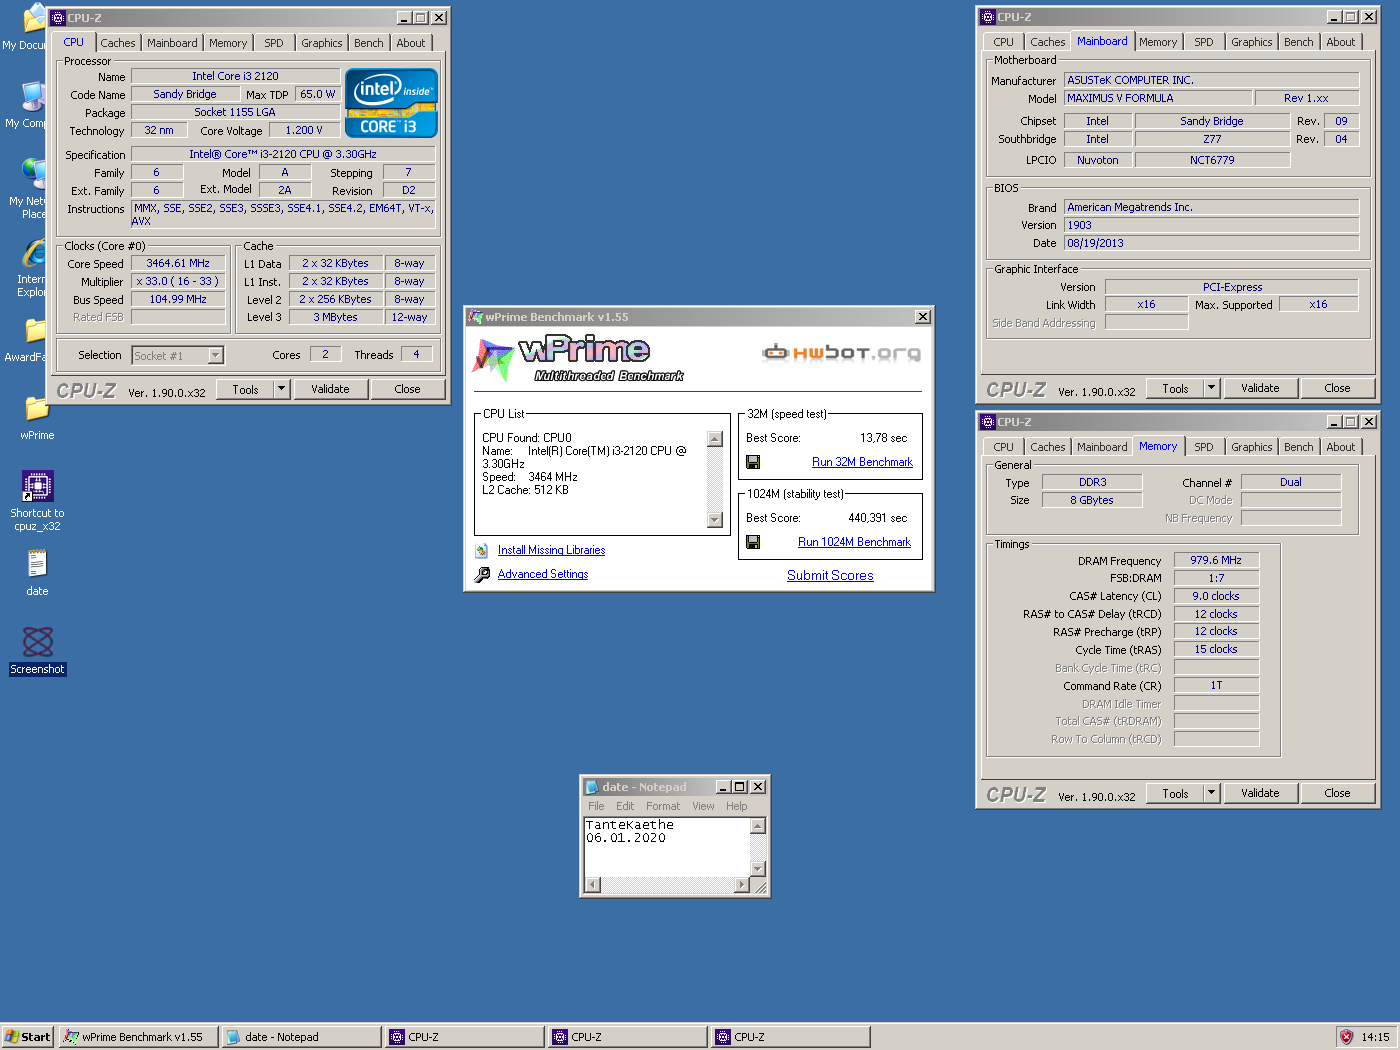Click the wPrime title bar icon
The image size is (1400, 1050).
pyautogui.click(x=476, y=317)
